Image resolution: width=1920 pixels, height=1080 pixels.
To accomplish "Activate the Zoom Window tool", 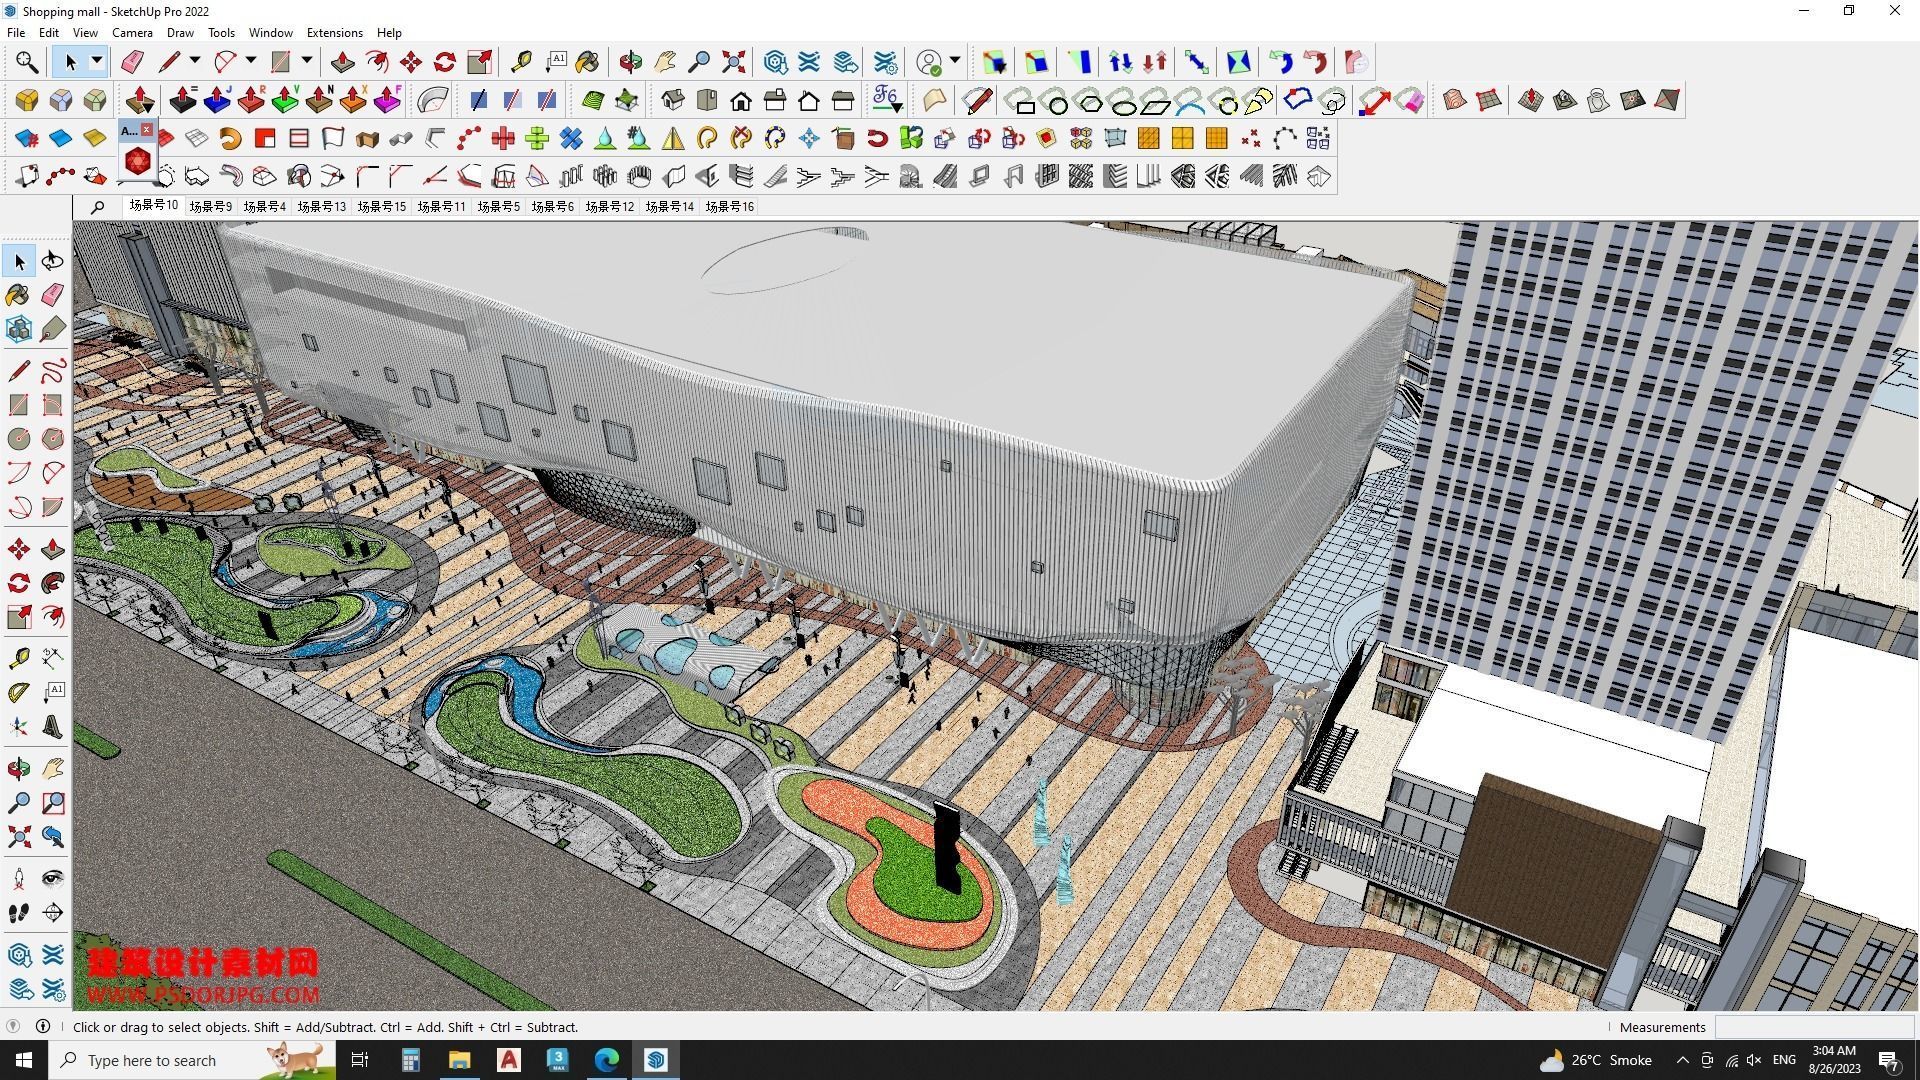I will click(x=53, y=802).
